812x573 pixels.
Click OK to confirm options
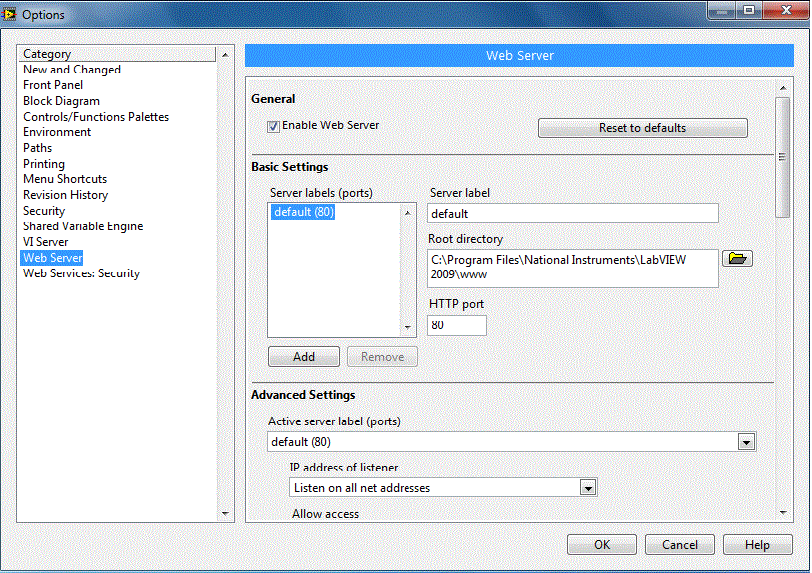[601, 545]
